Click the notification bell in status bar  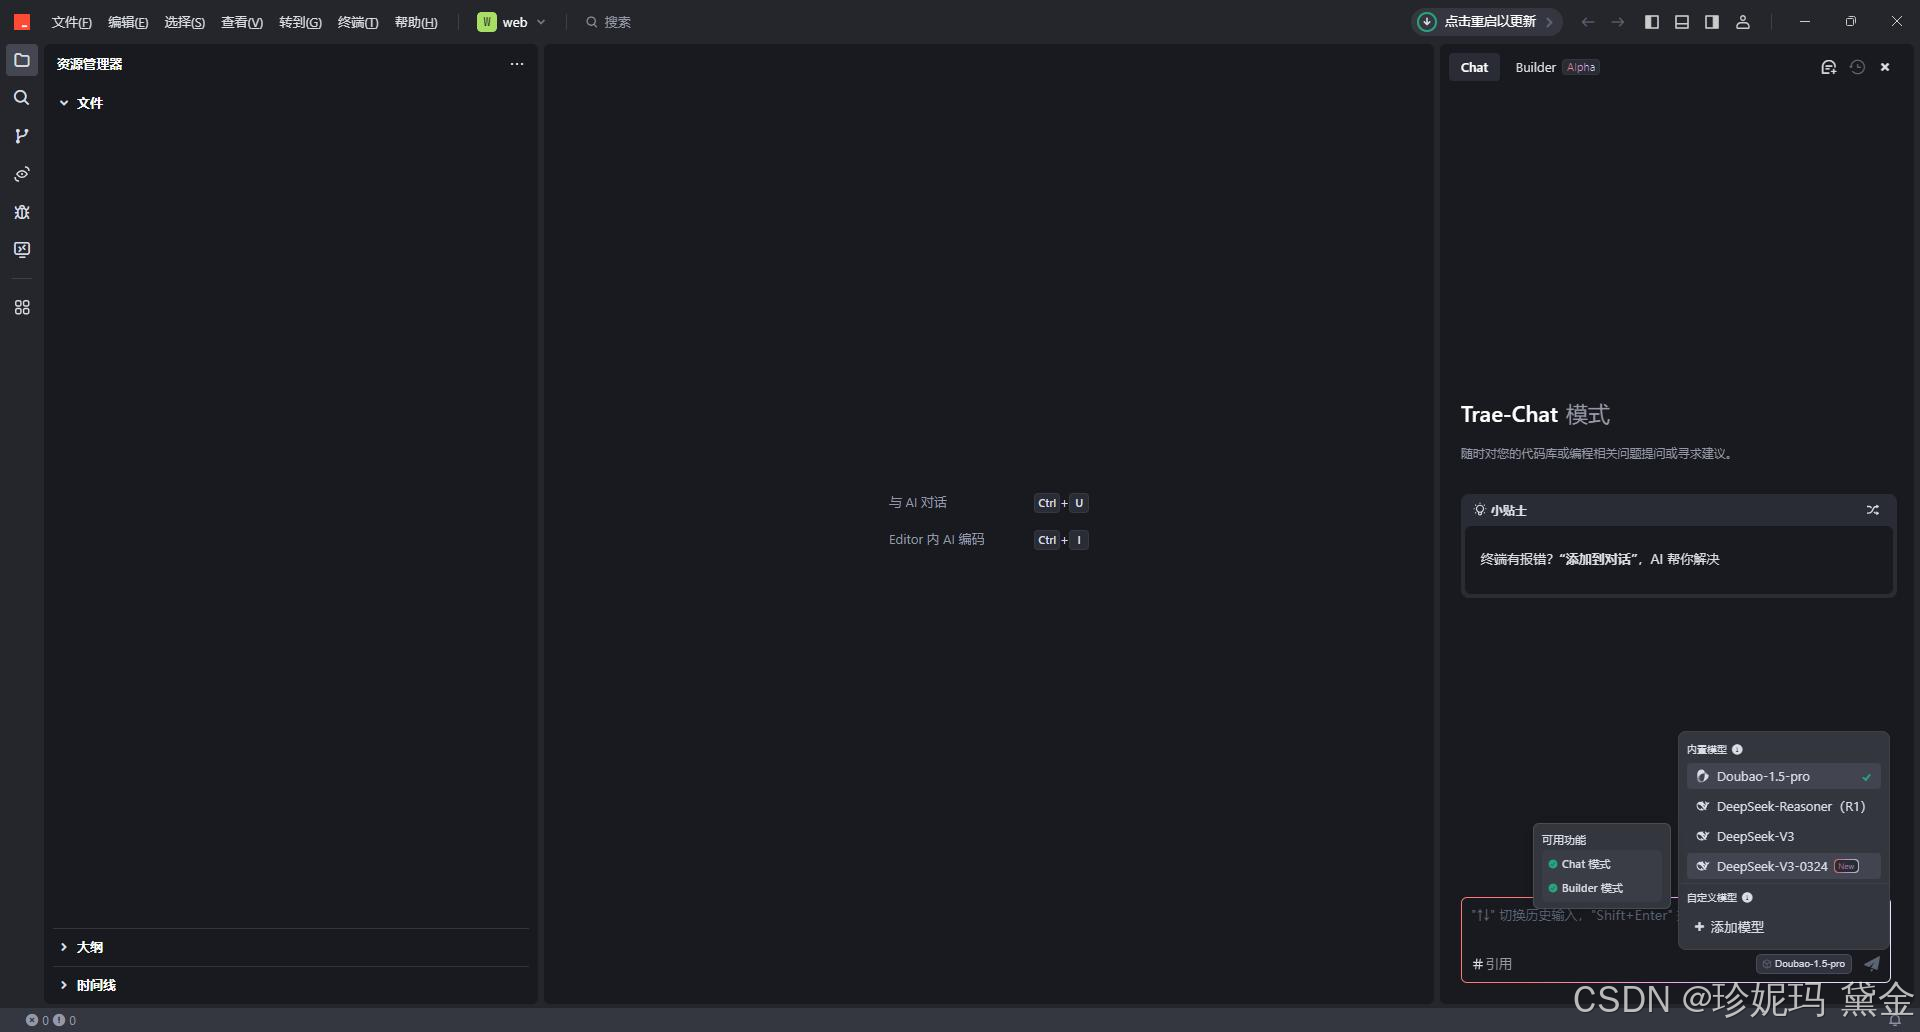pos(1894,1020)
